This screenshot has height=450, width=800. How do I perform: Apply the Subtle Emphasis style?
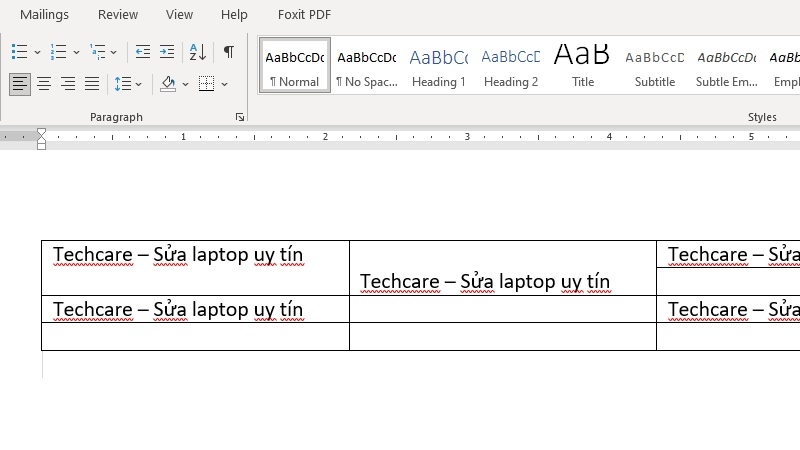[x=727, y=65]
